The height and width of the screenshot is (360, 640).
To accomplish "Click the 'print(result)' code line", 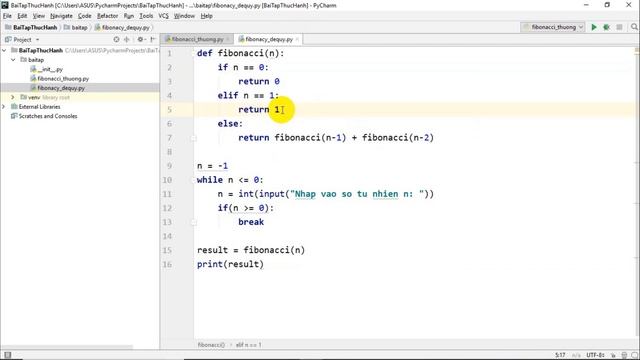I will point(230,264).
